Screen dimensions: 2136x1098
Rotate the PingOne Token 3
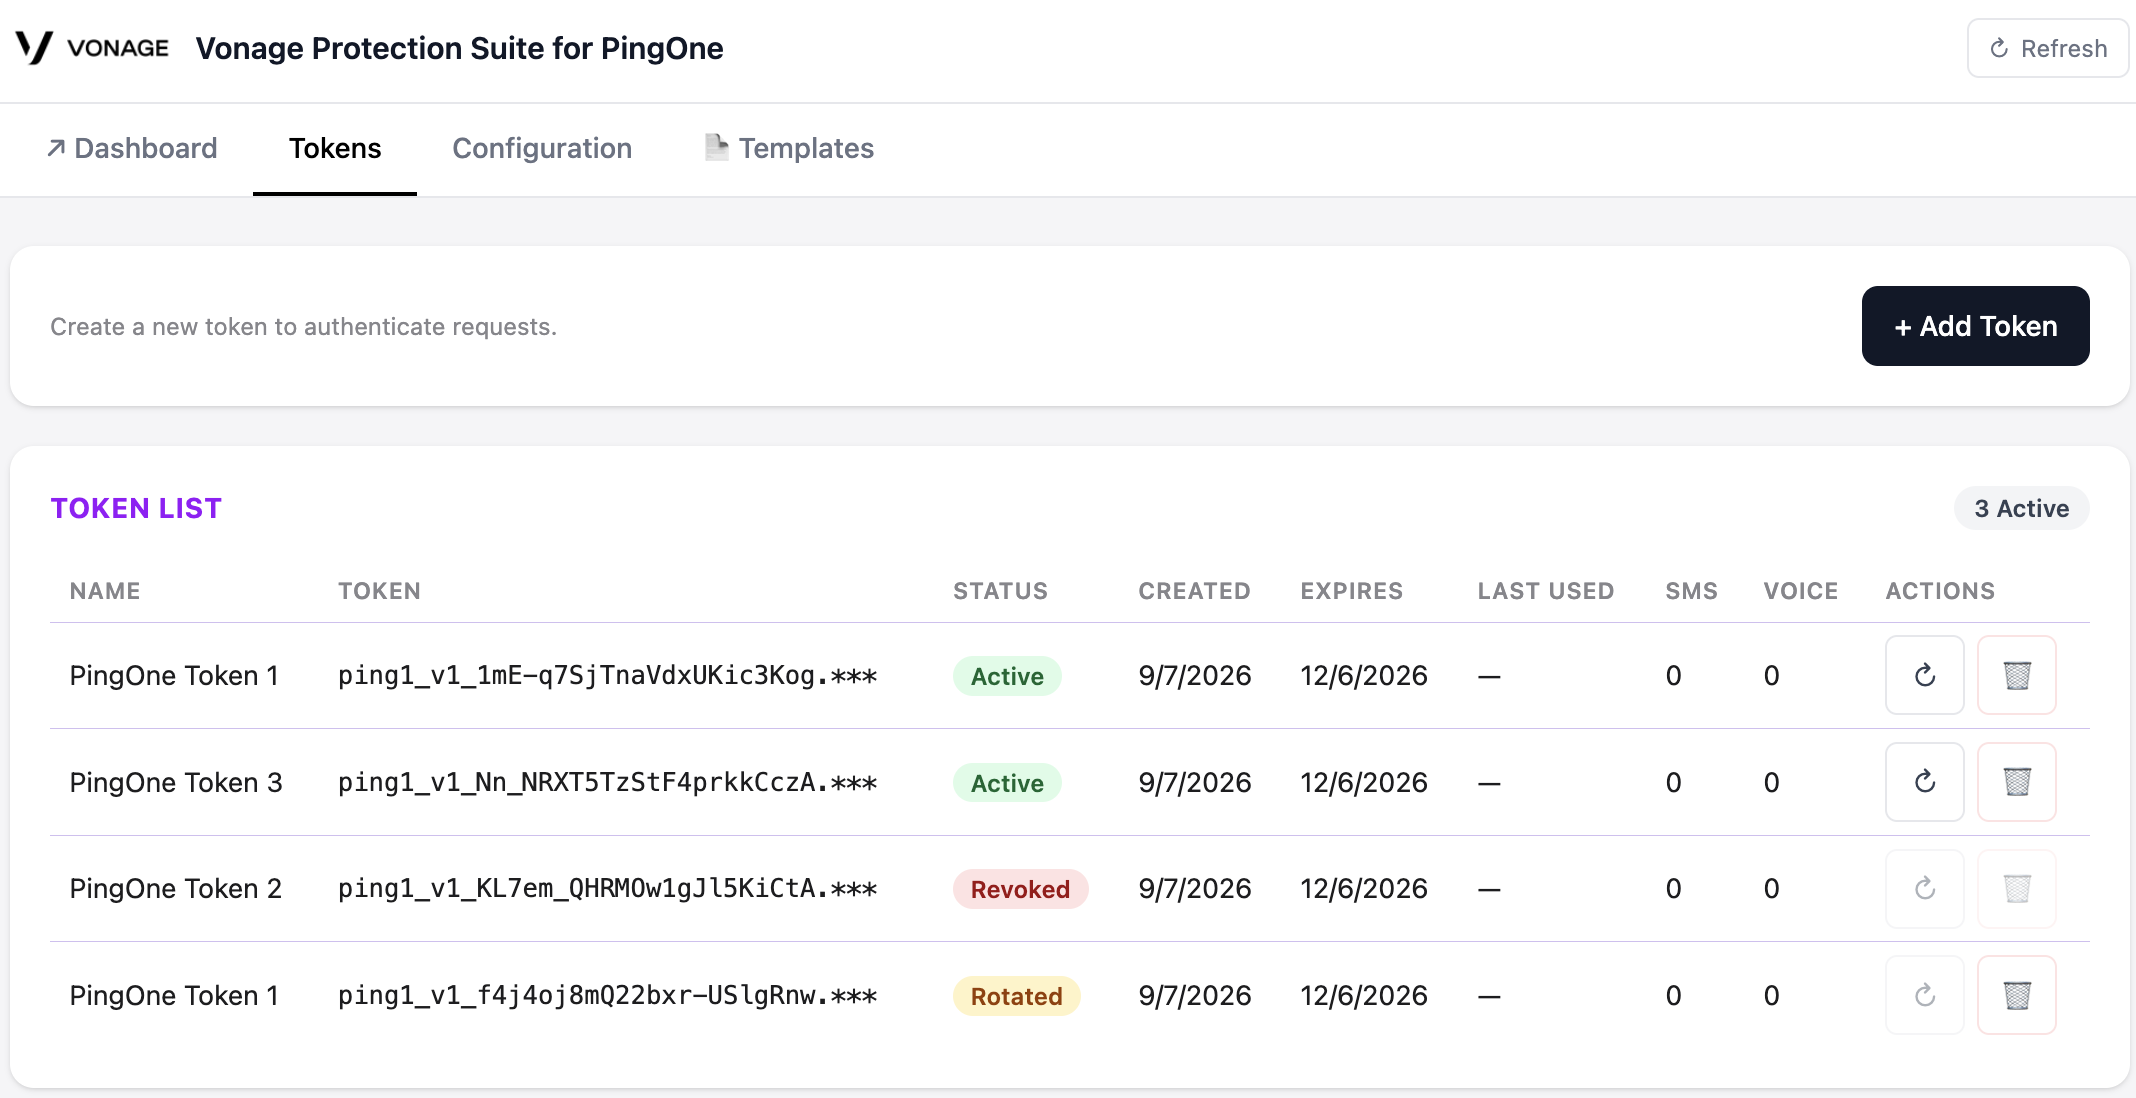click(x=1925, y=782)
